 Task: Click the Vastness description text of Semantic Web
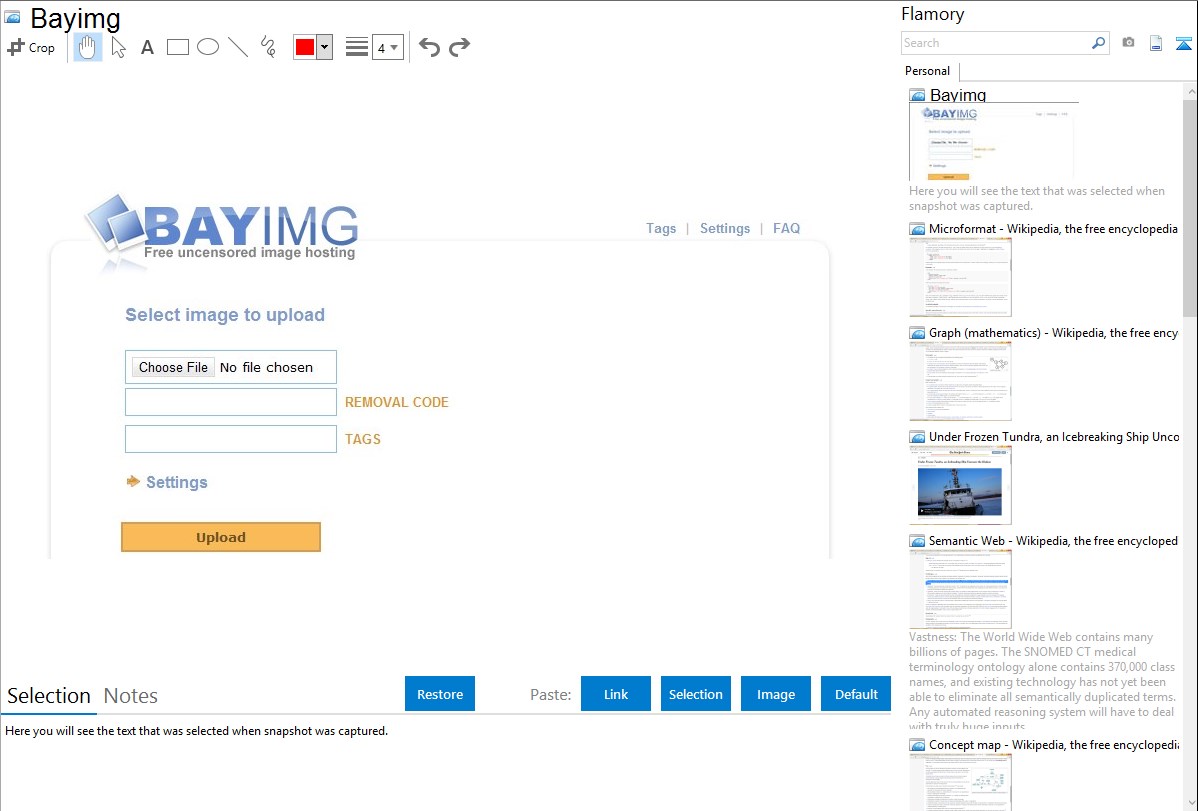click(1043, 682)
